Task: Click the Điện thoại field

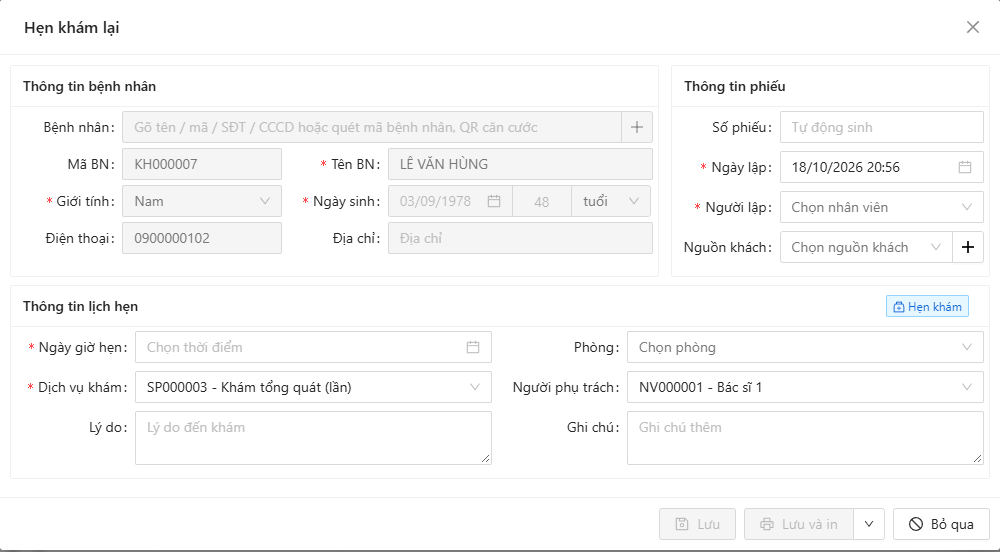Action: 202,238
